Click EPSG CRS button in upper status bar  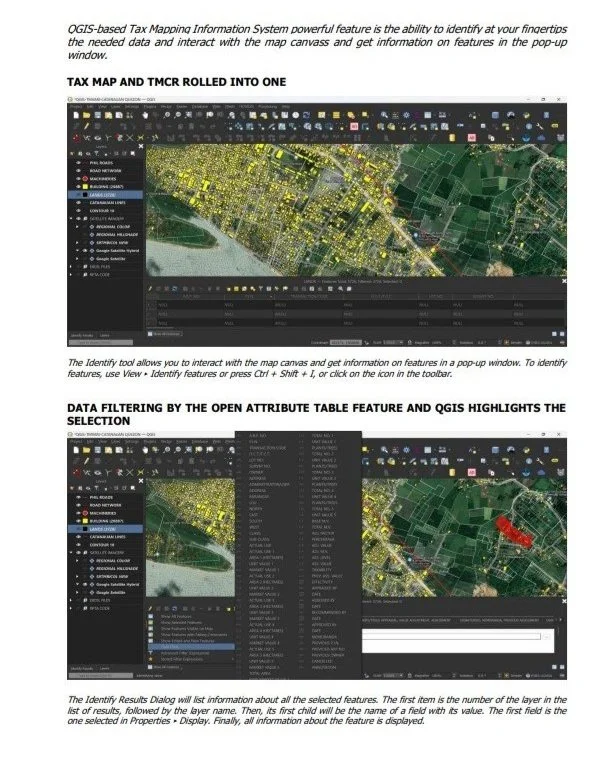pyautogui.click(x=539, y=342)
